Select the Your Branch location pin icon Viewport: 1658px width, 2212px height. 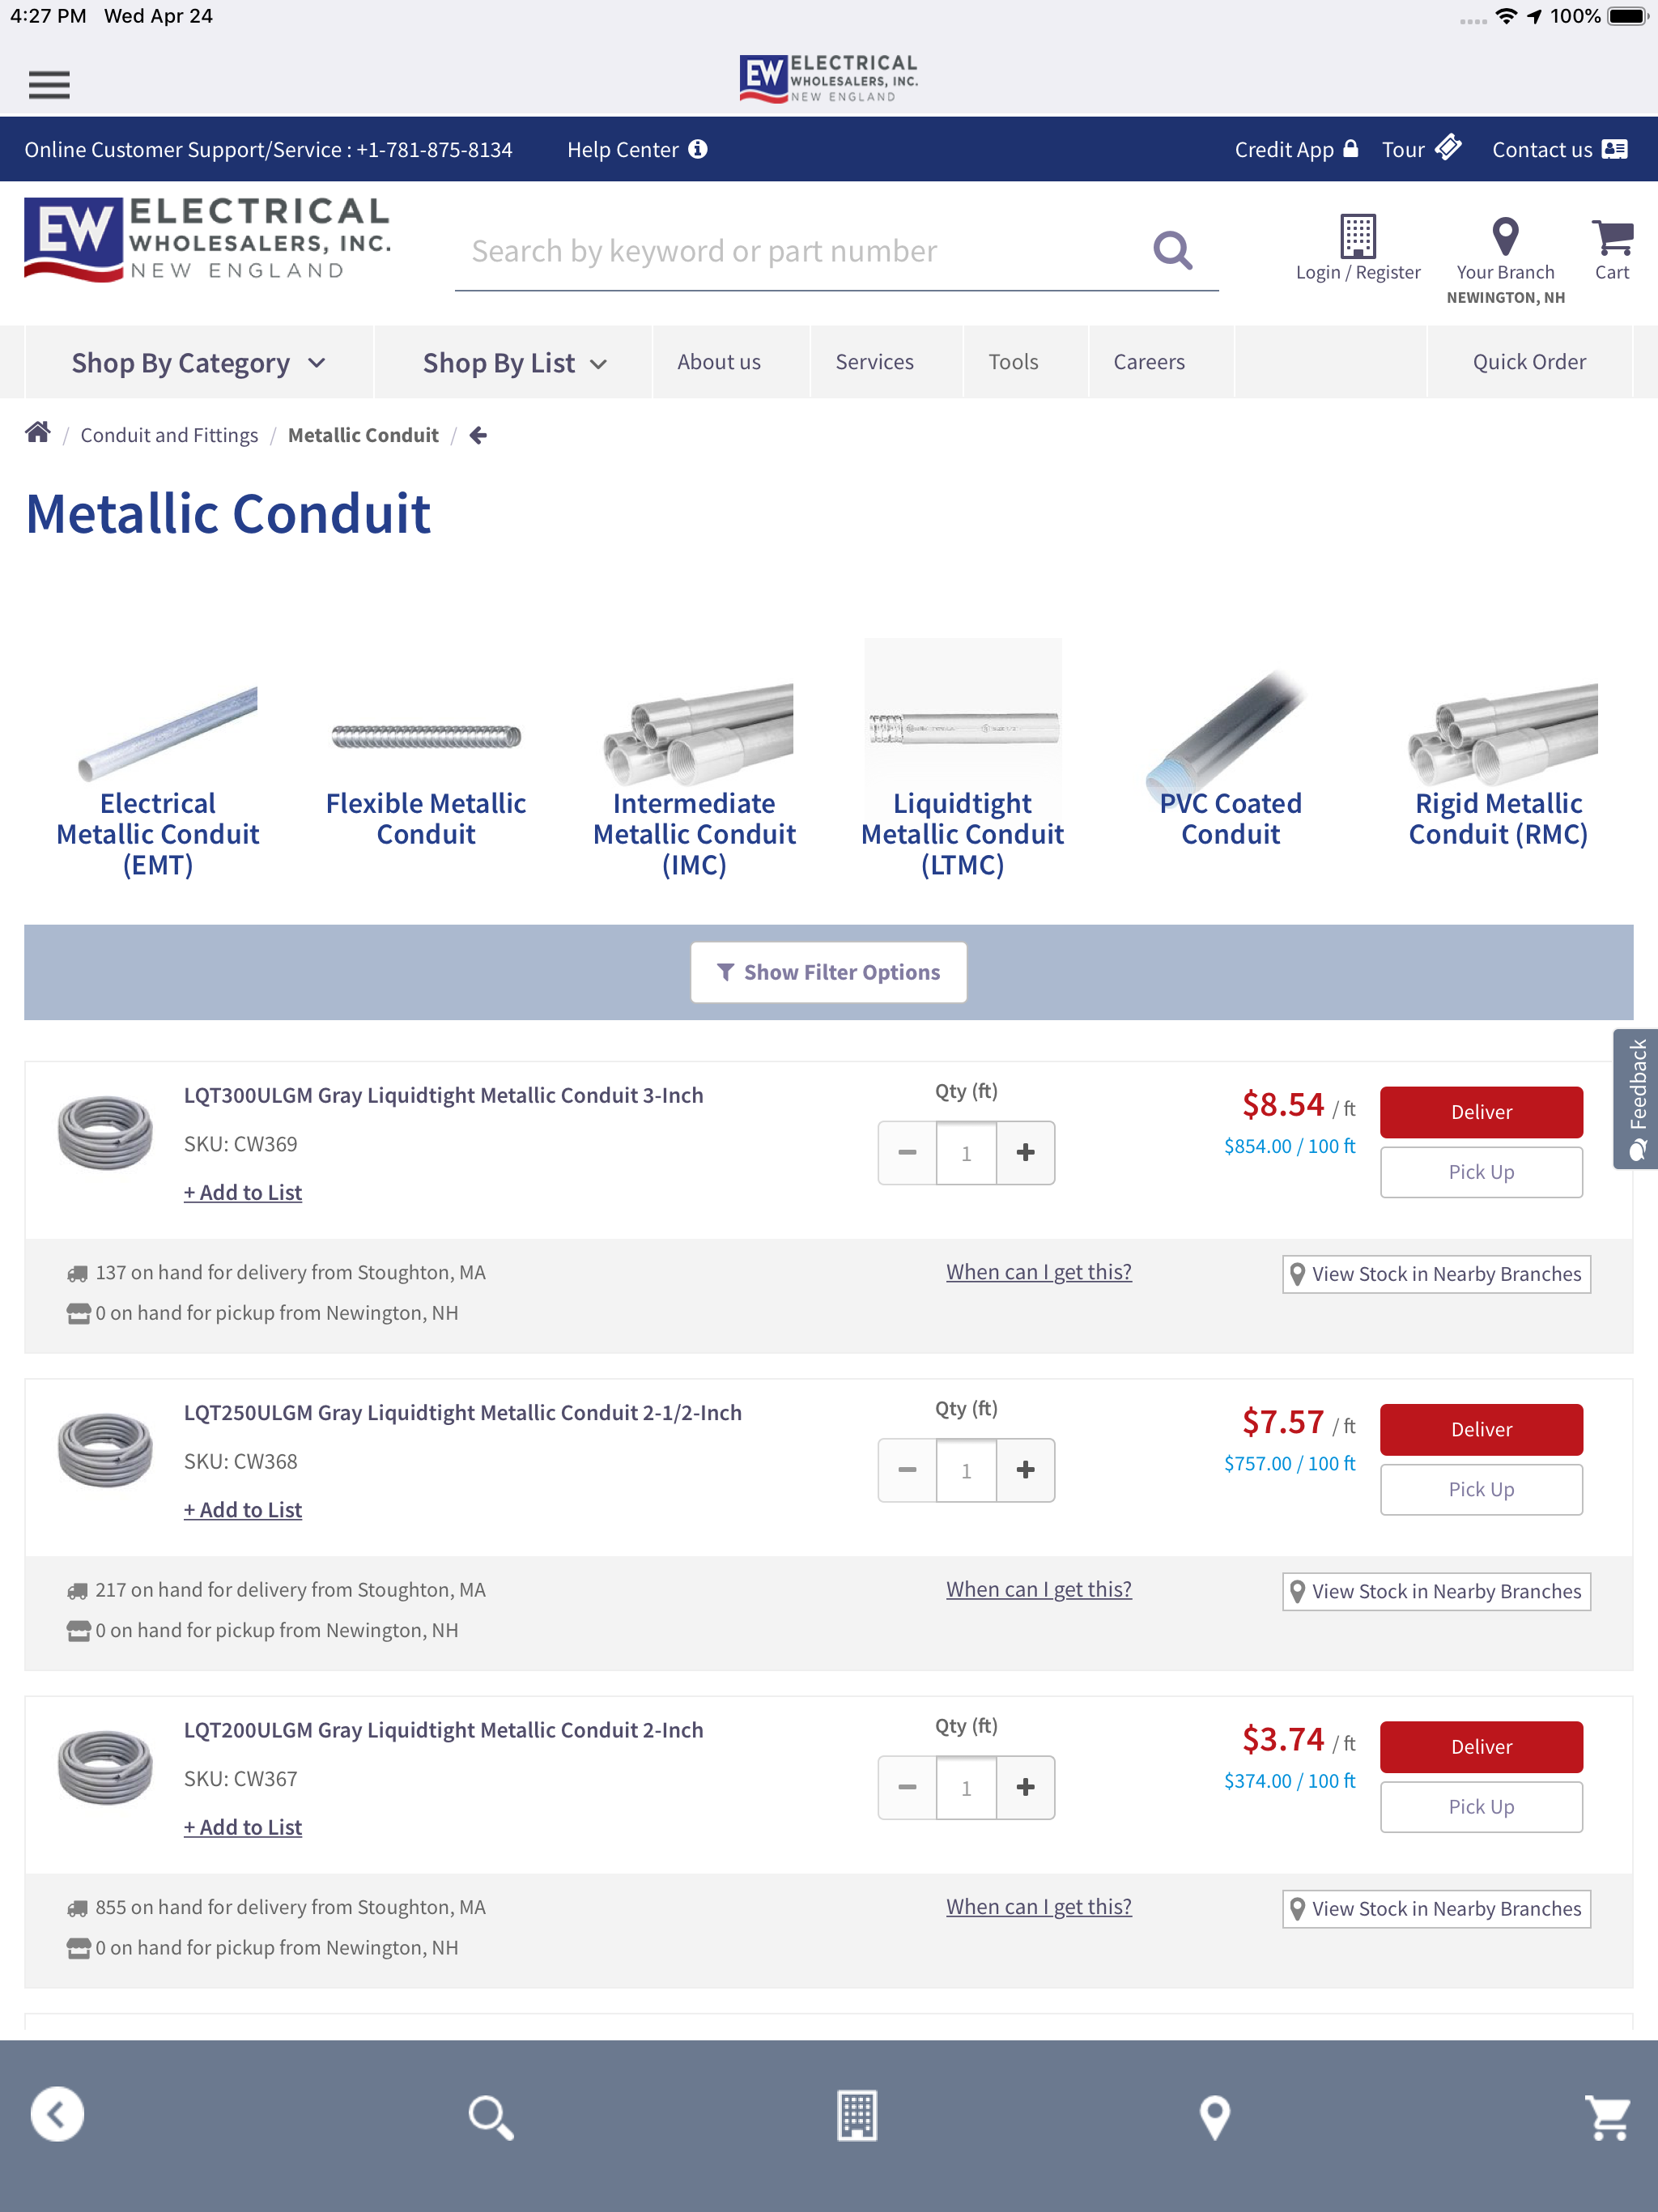pos(1505,237)
